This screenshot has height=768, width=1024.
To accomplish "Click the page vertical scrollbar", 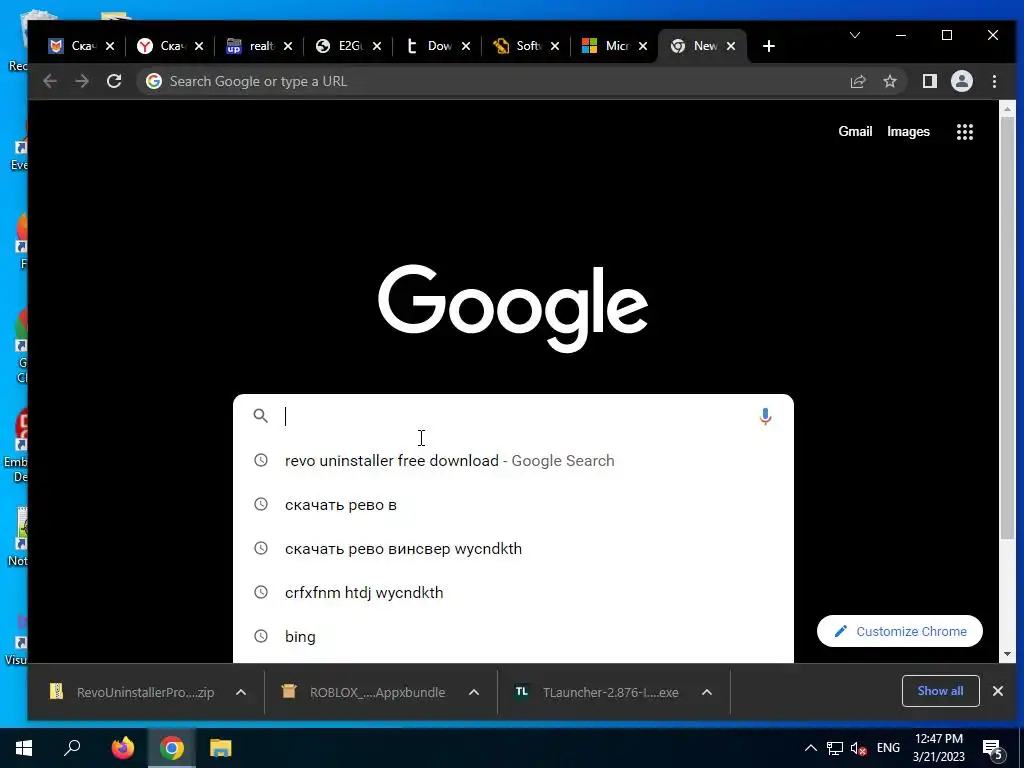I will (x=1007, y=327).
